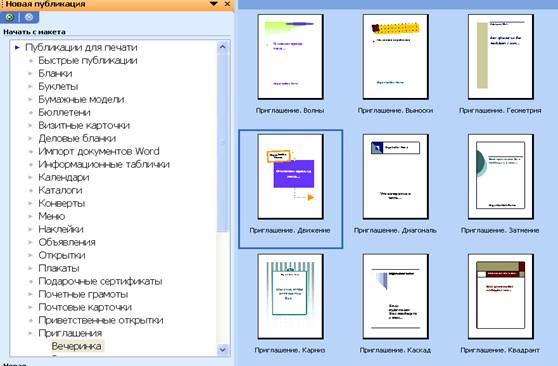Image resolution: width=558 pixels, height=366 pixels.
Task: Select Быстрые публикации in the tree
Action: pos(88,61)
